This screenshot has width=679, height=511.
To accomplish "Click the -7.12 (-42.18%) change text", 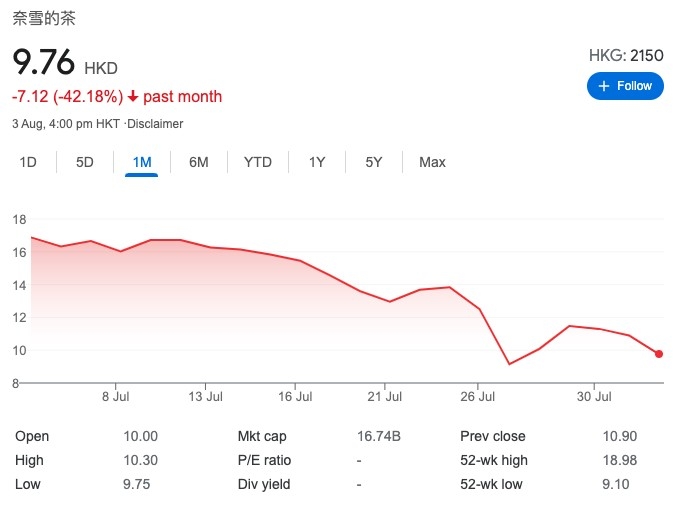I will 68,97.
